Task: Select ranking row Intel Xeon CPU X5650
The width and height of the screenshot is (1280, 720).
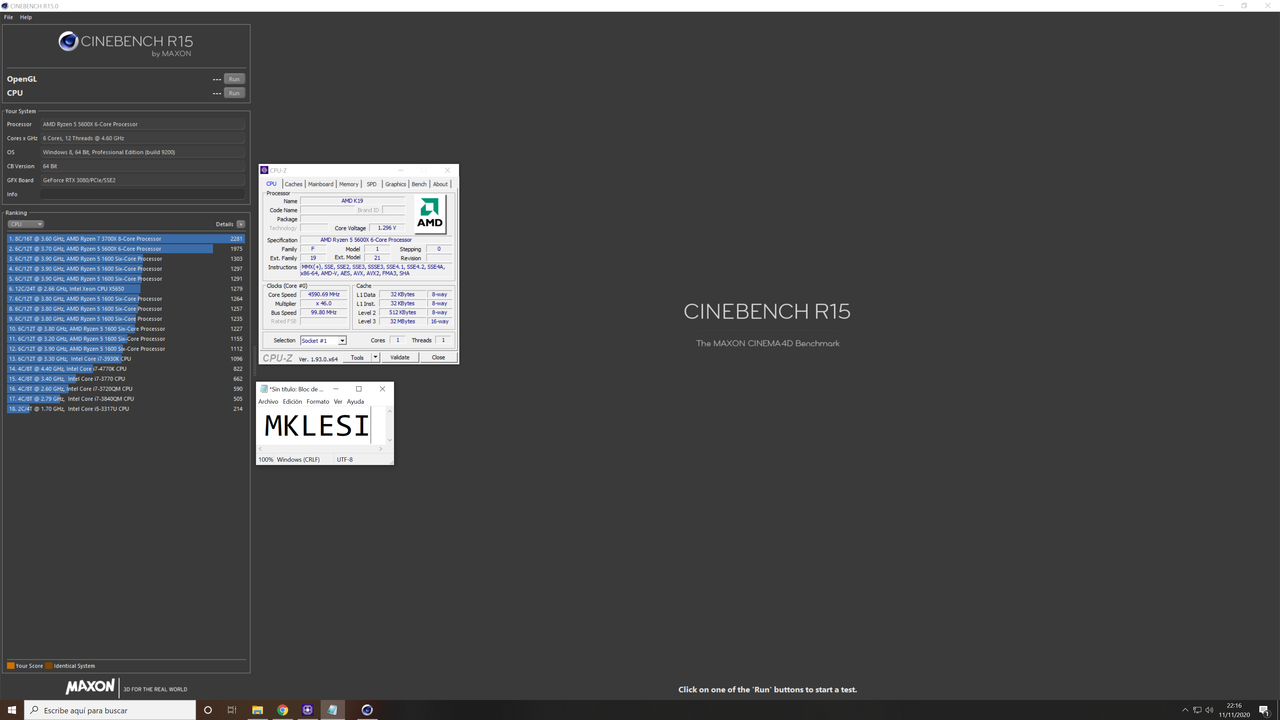Action: pos(125,289)
